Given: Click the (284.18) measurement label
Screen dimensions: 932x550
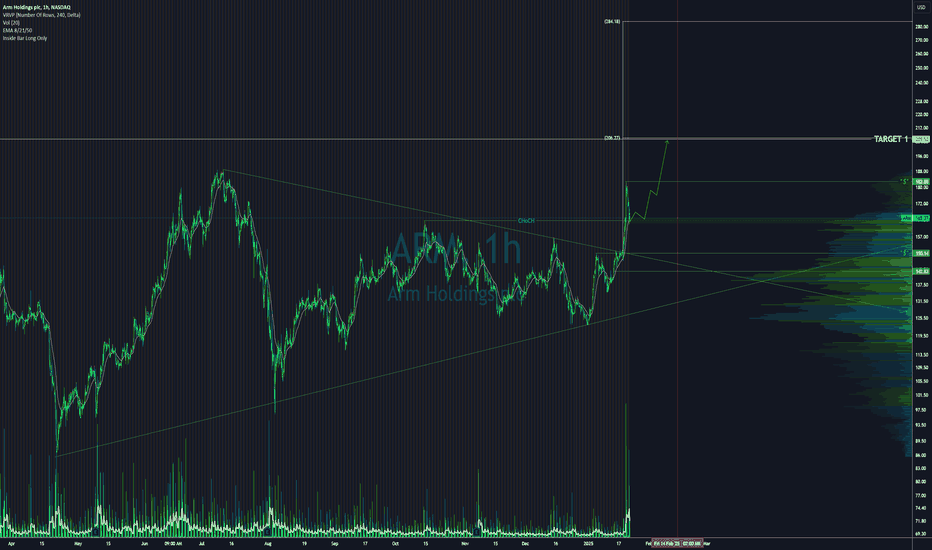Looking at the screenshot, I should coord(612,21).
